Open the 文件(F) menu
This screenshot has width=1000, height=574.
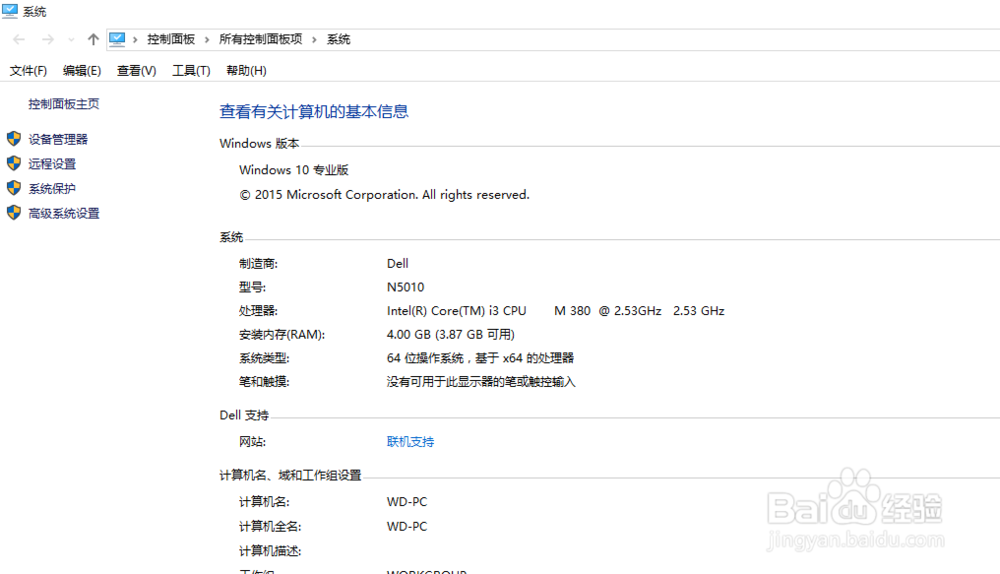[28, 71]
